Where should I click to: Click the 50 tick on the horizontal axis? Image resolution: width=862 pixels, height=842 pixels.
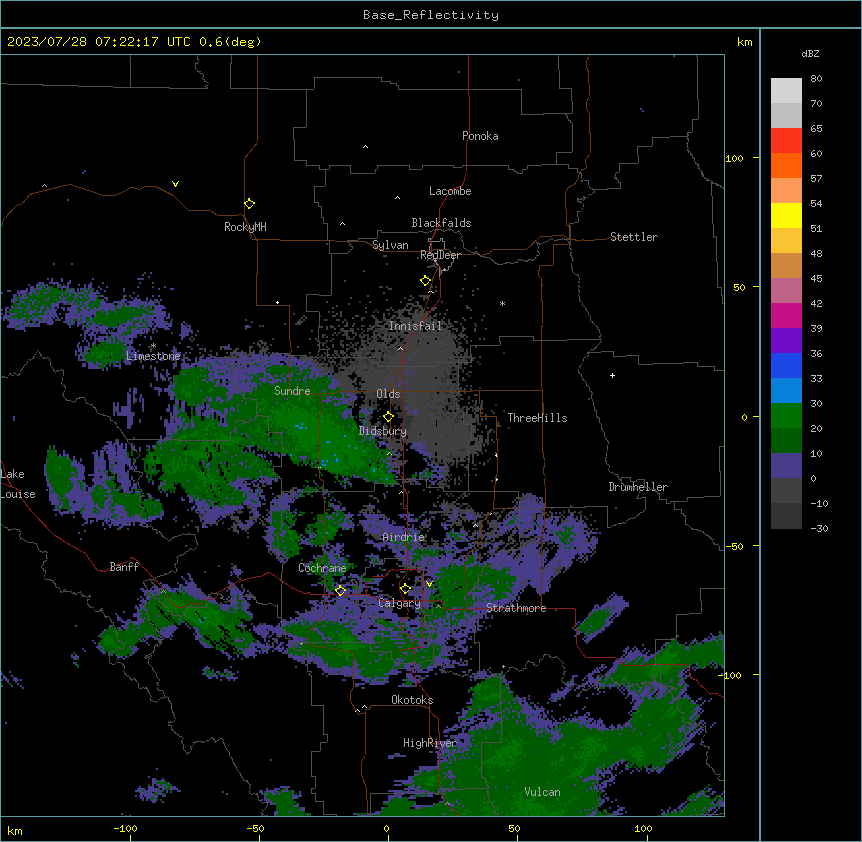tap(514, 828)
